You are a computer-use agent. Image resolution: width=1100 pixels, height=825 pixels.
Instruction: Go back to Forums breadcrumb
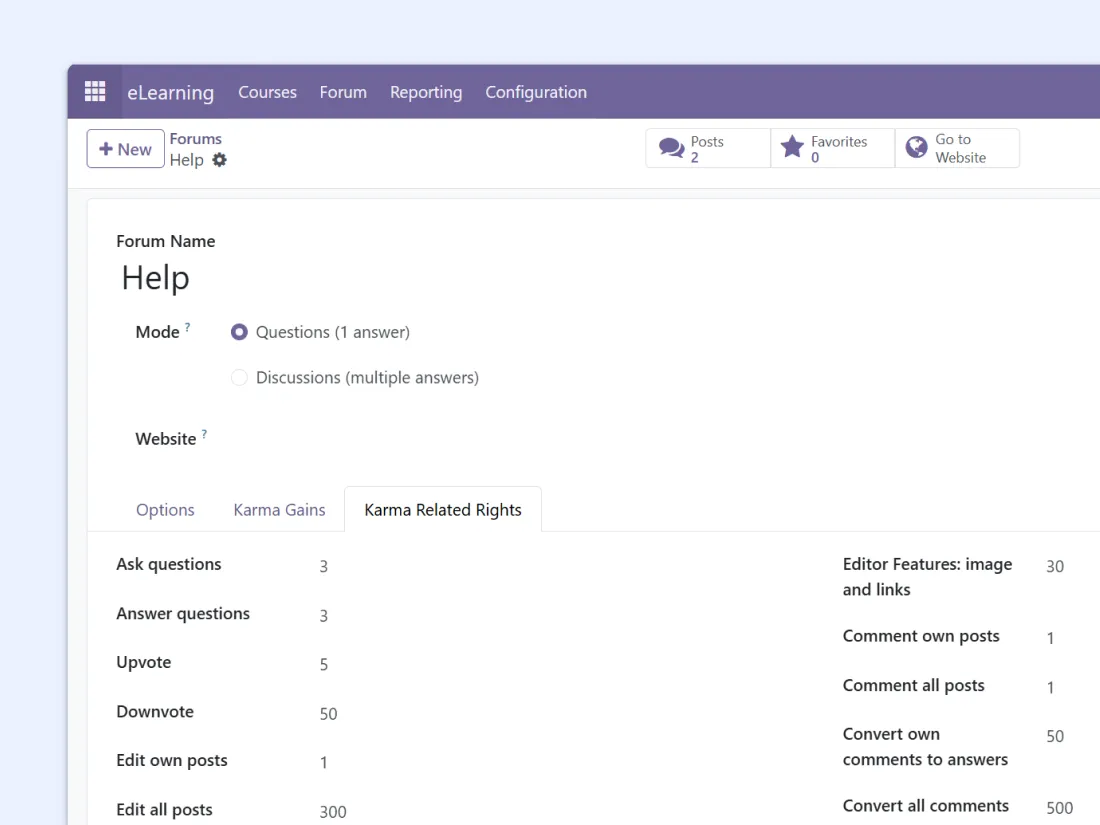[195, 139]
